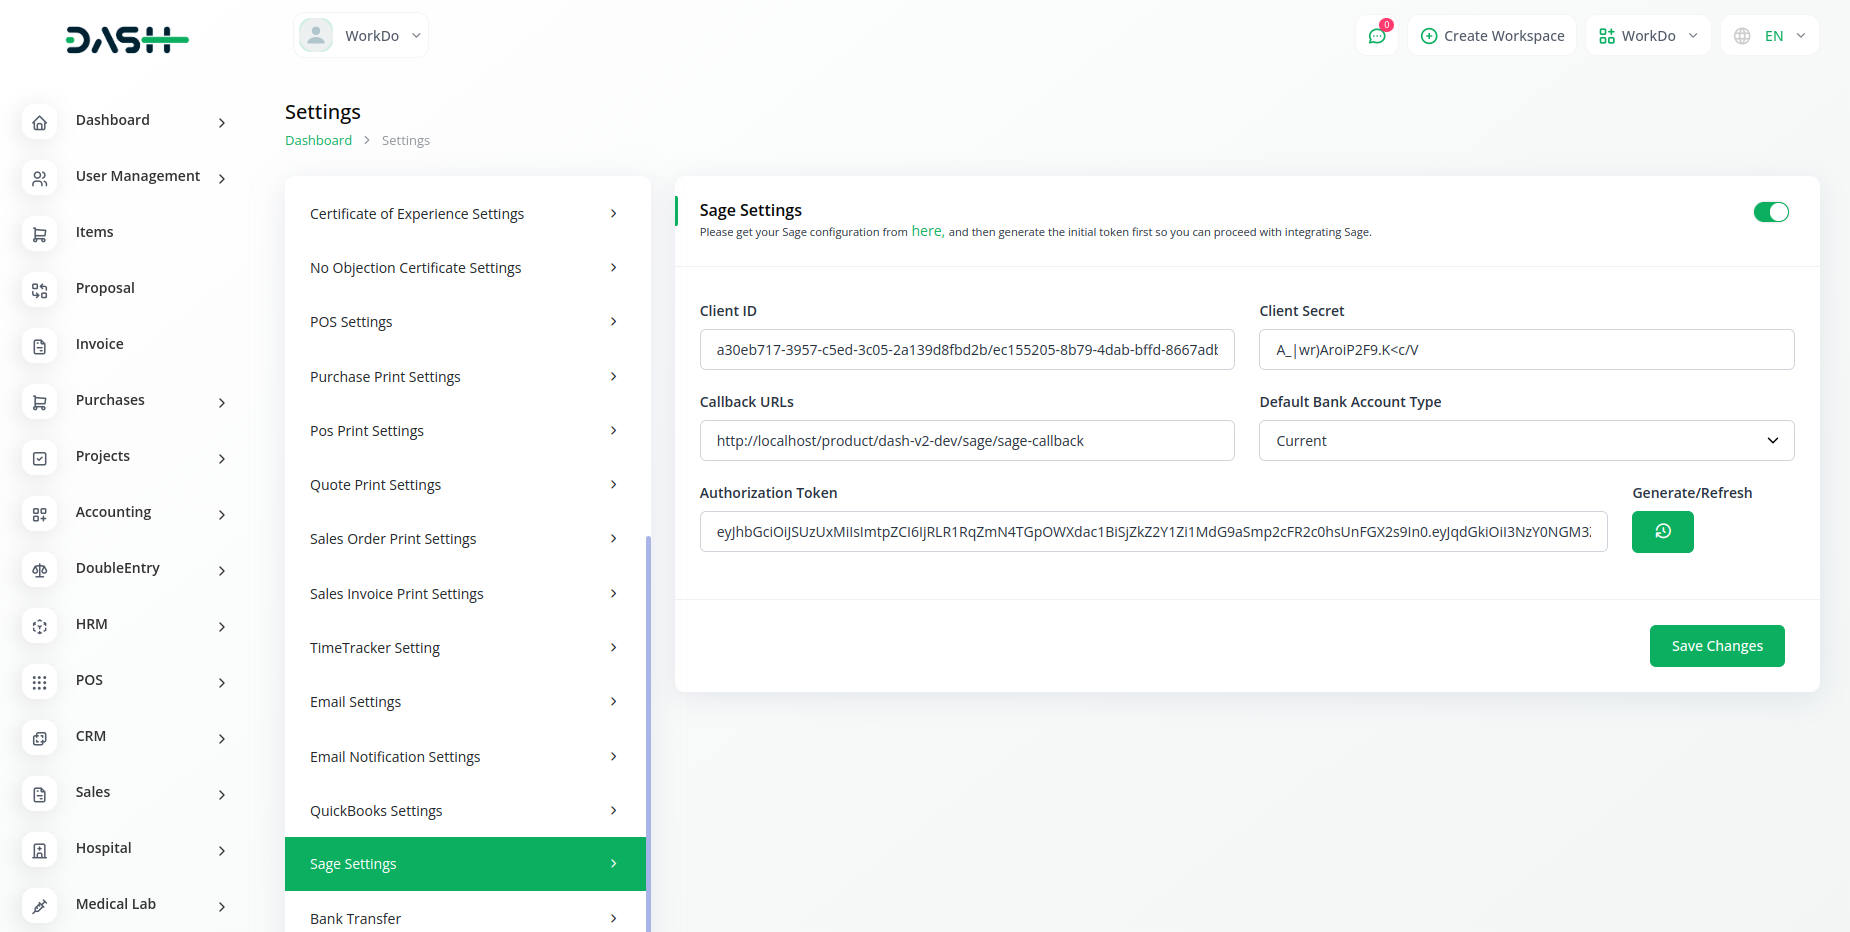Click the DASH logo
The width and height of the screenshot is (1850, 932).
coord(127,40)
